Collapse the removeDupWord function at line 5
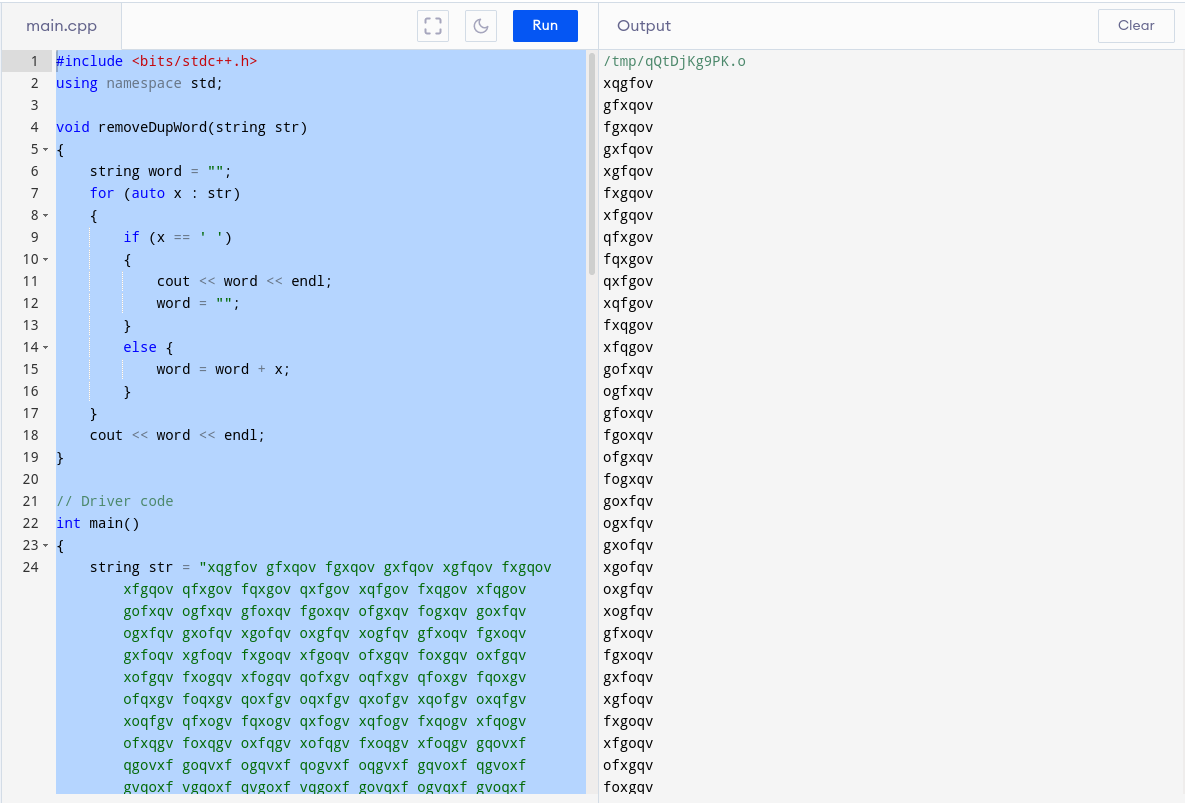Image resolution: width=1185 pixels, height=803 pixels. click(x=46, y=150)
